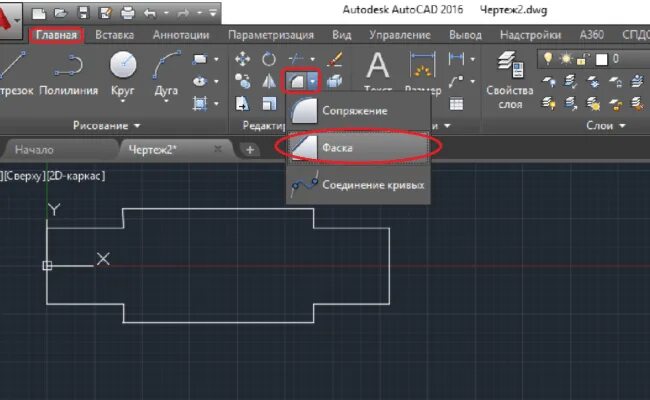Open the linear dimension dropdown arrow
The image size is (650, 400).
coord(473,59)
